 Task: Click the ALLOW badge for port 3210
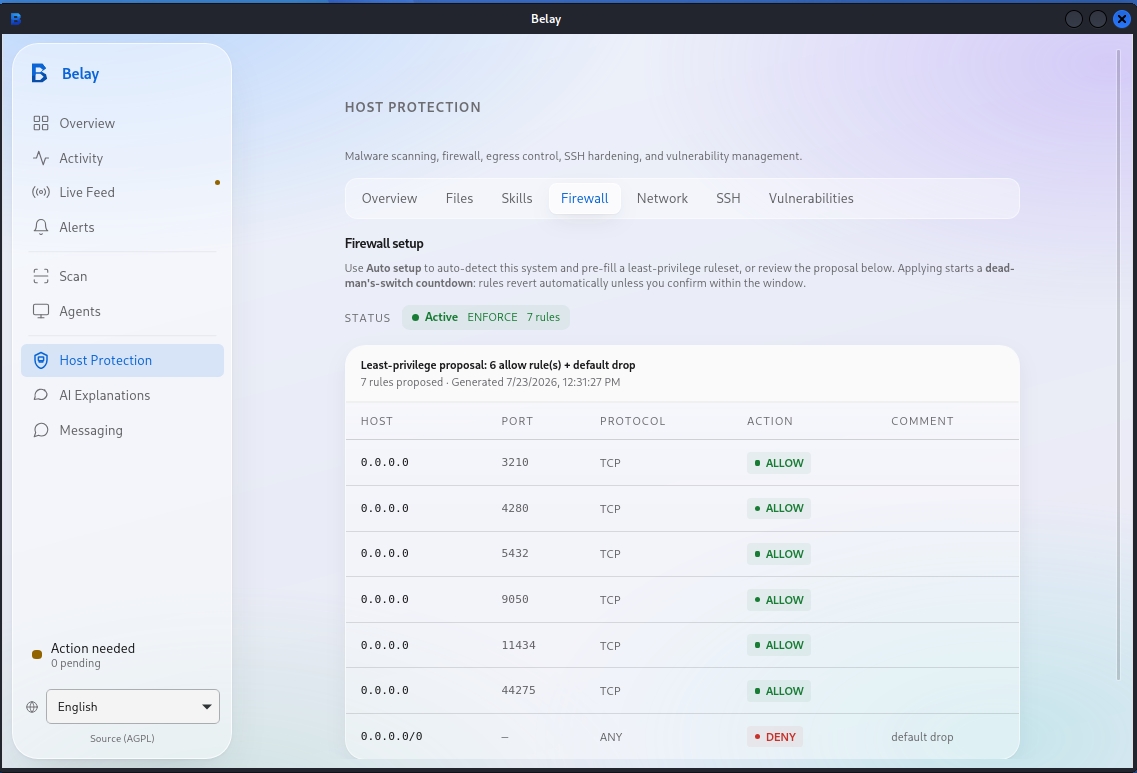click(x=779, y=463)
